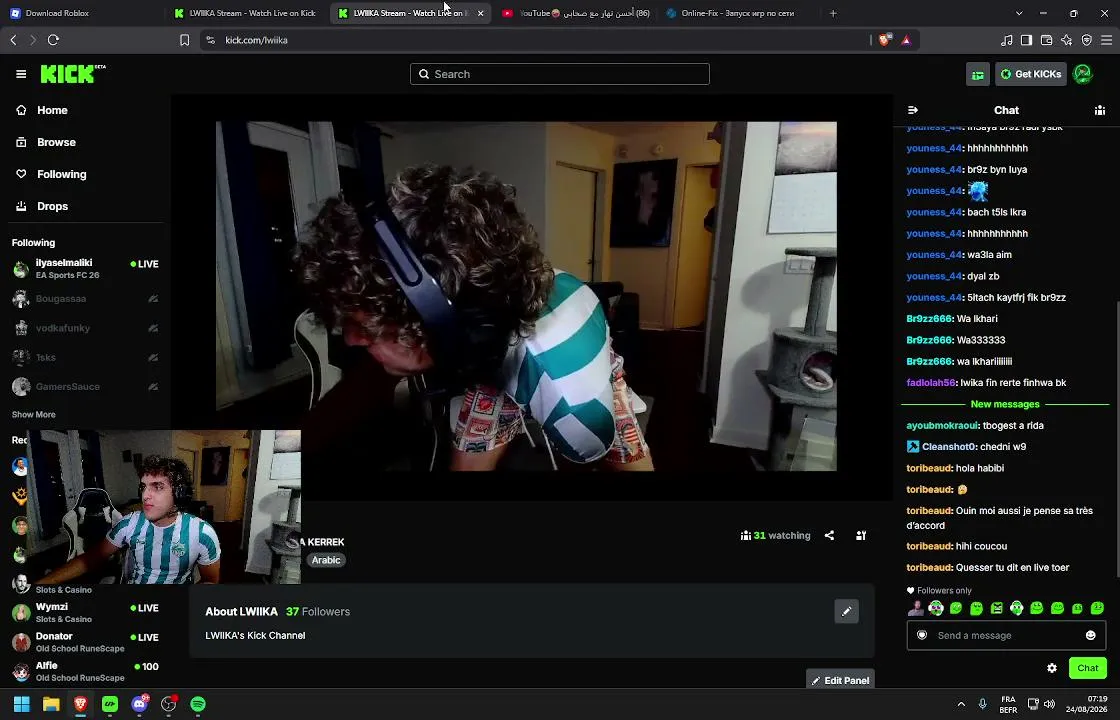Focus the Send a message field
Viewport: 1120px width, 720px height.
[x=1006, y=636]
